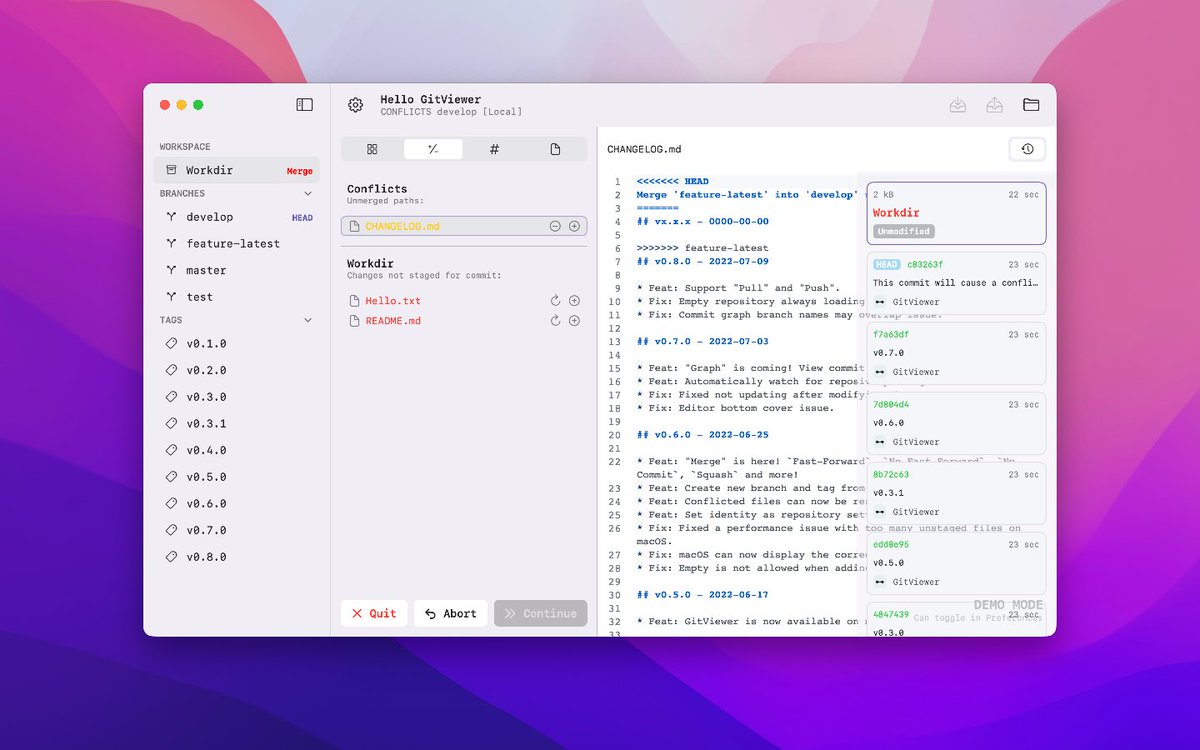1200x750 pixels.
Task: Collapse the BRANCHES section chevron
Action: [x=308, y=194]
